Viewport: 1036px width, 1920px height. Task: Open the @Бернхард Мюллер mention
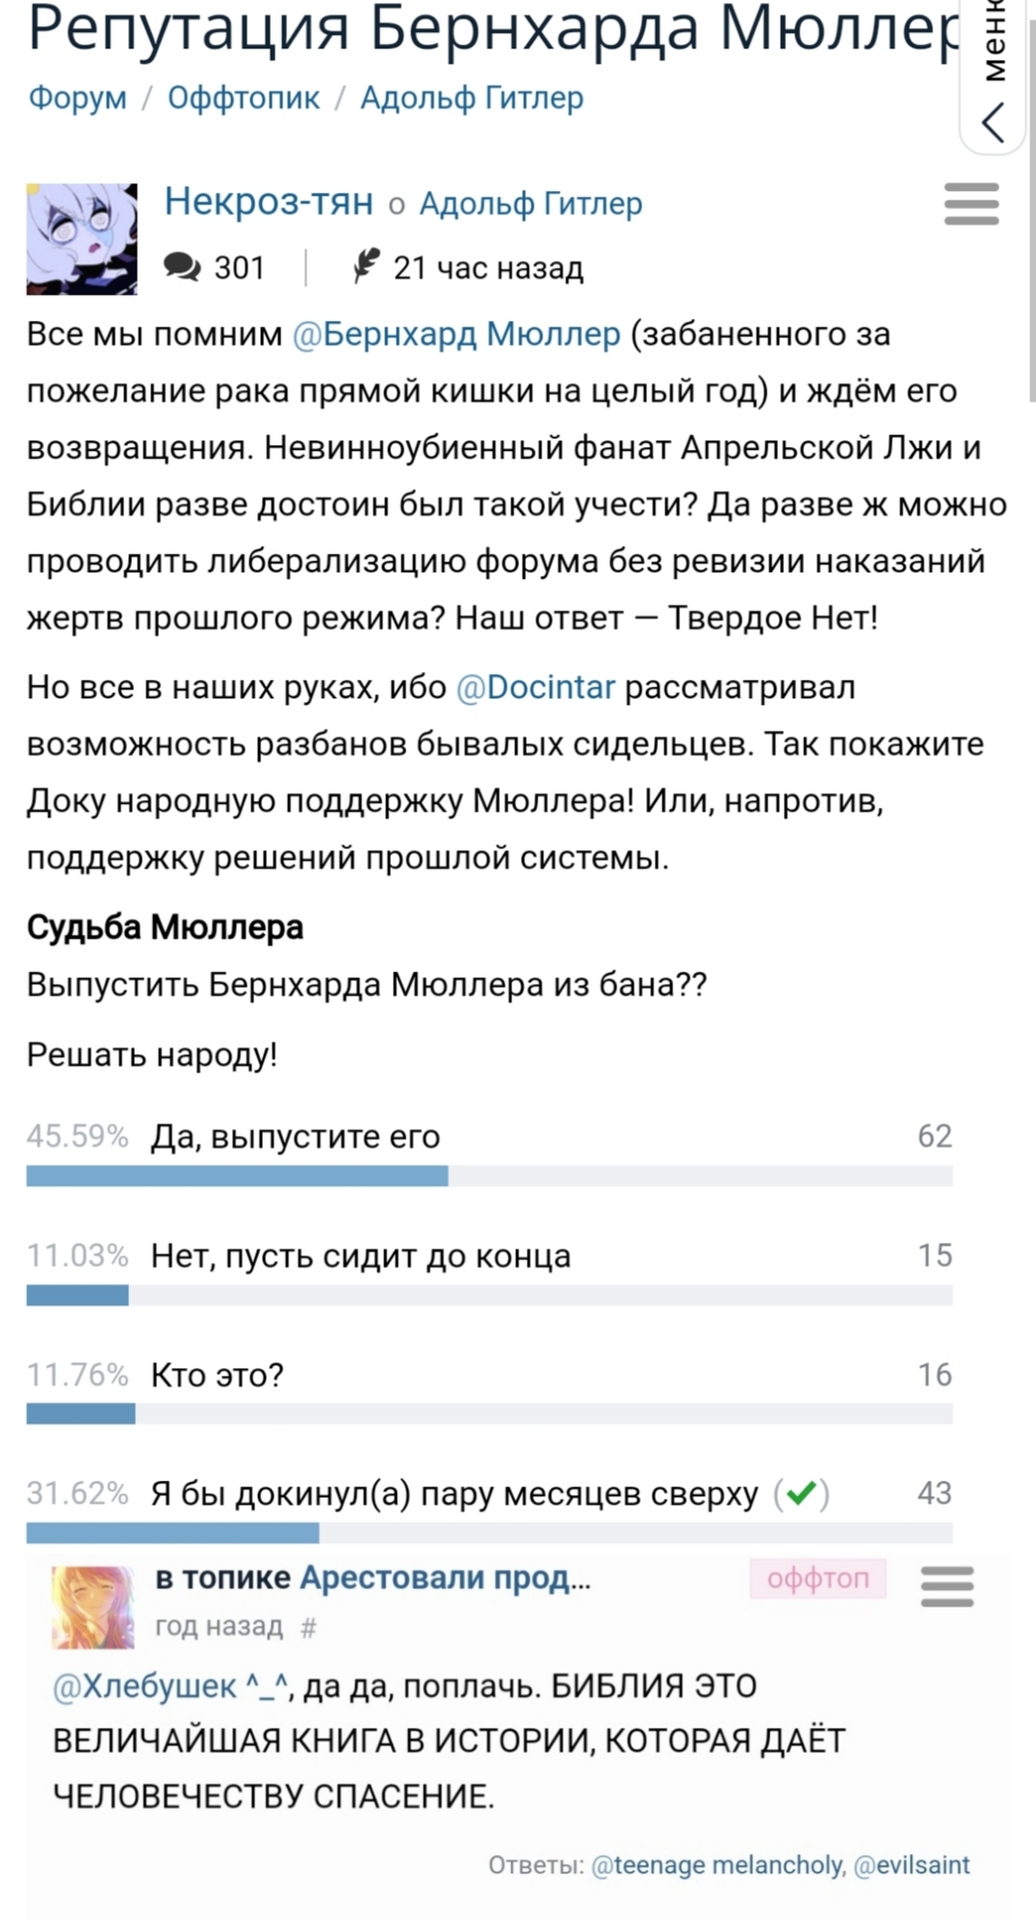click(457, 333)
